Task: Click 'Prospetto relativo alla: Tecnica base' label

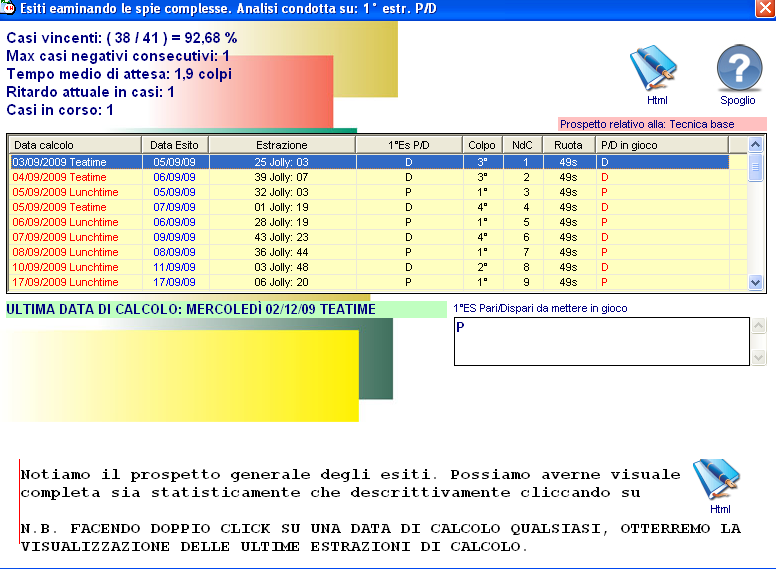Action: tap(663, 124)
